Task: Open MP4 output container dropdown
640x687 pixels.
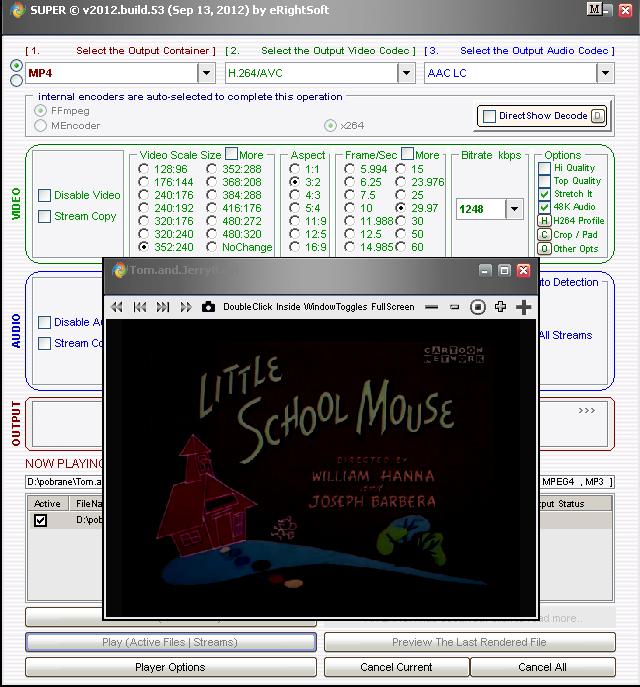Action: click(x=206, y=73)
